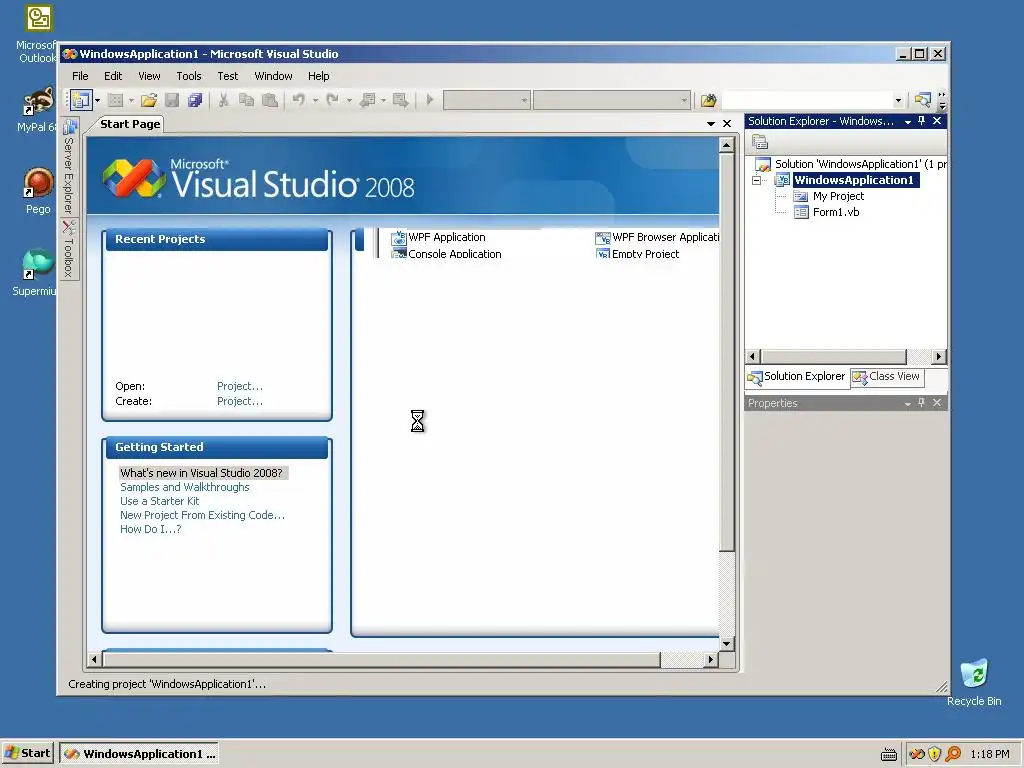Click inside the Find text box

point(807,100)
